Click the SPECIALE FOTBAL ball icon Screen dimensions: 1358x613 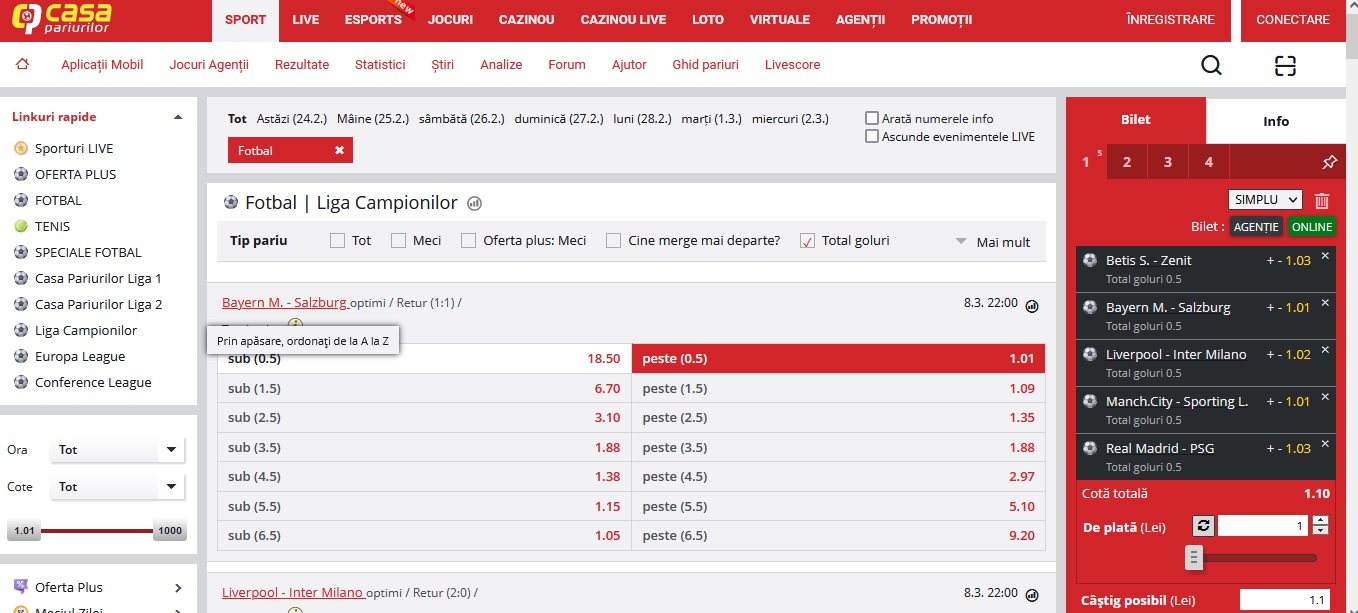(21, 252)
